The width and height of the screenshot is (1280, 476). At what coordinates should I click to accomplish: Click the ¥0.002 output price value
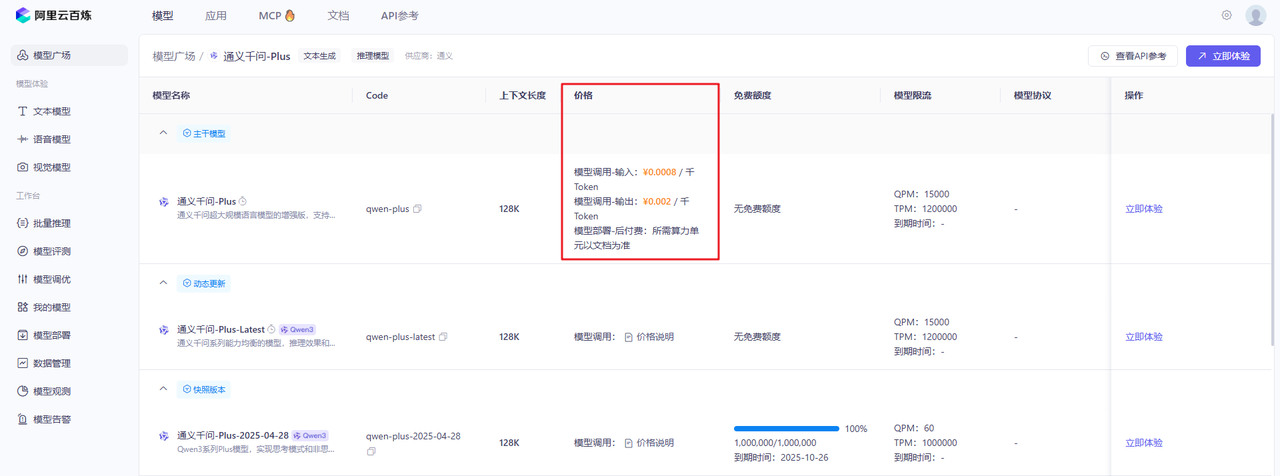click(656, 201)
